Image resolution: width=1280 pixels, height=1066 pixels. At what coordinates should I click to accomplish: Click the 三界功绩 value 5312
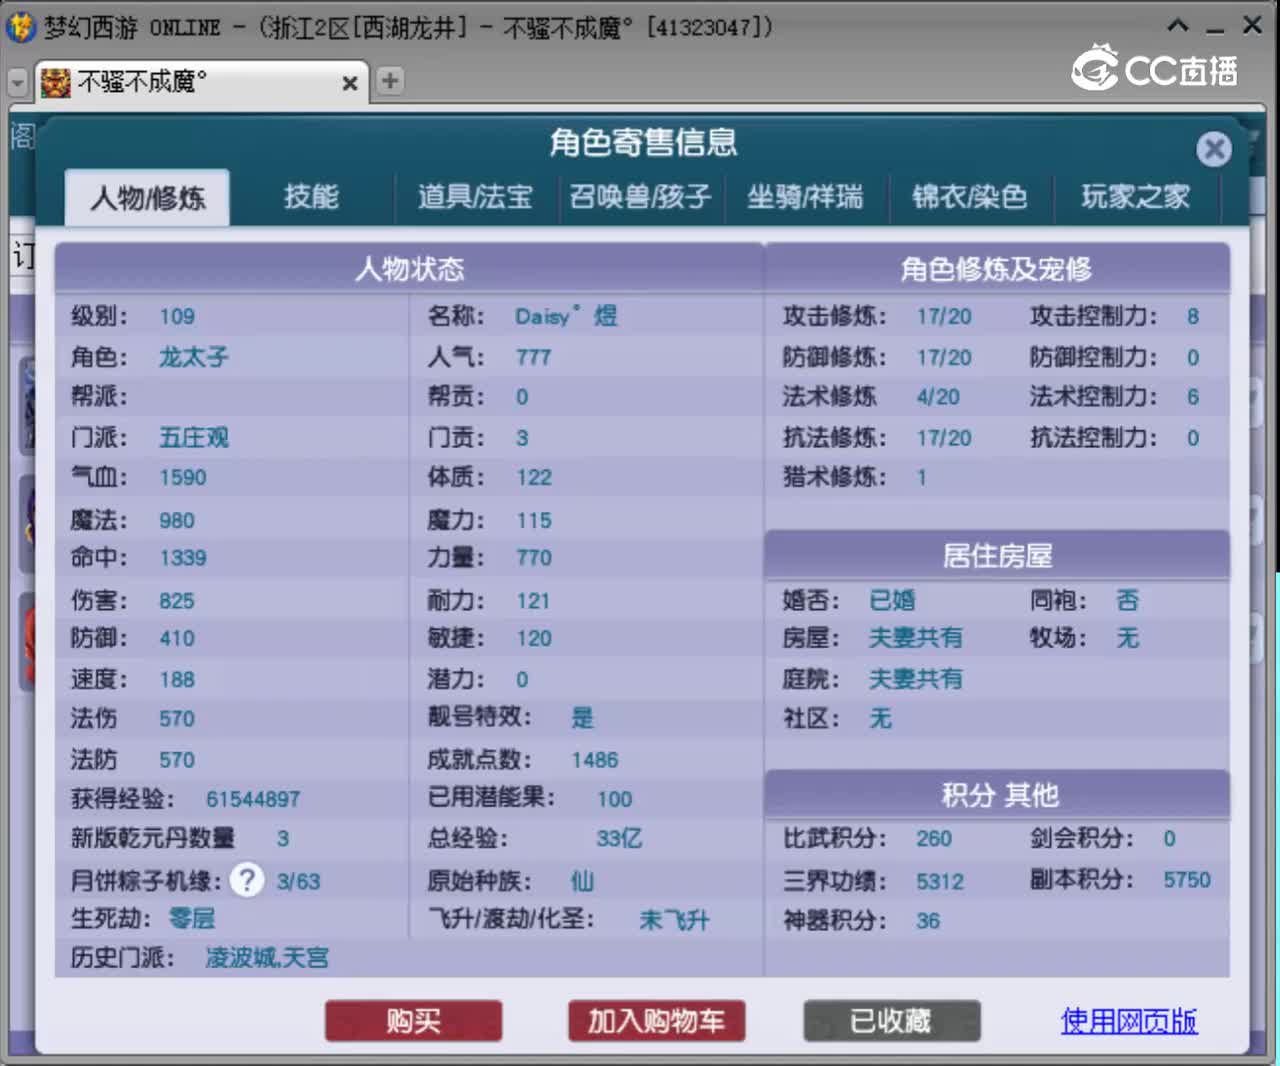pyautogui.click(x=940, y=881)
